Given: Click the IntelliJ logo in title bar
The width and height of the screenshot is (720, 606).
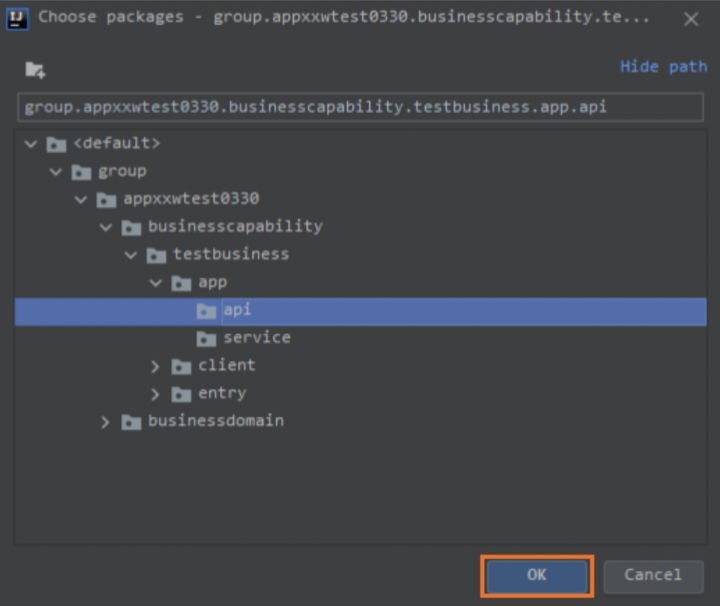Looking at the screenshot, I should (17, 18).
